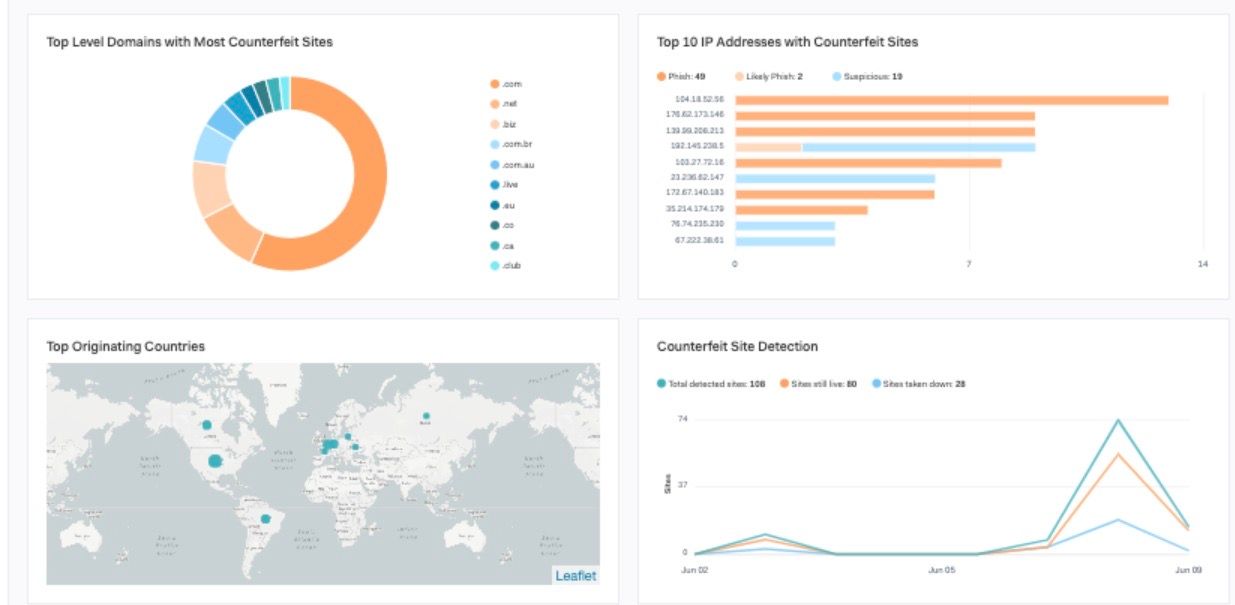The image size is (1235, 605).
Task: Click the blue bar for 23.236.62.147
Action: (x=834, y=178)
